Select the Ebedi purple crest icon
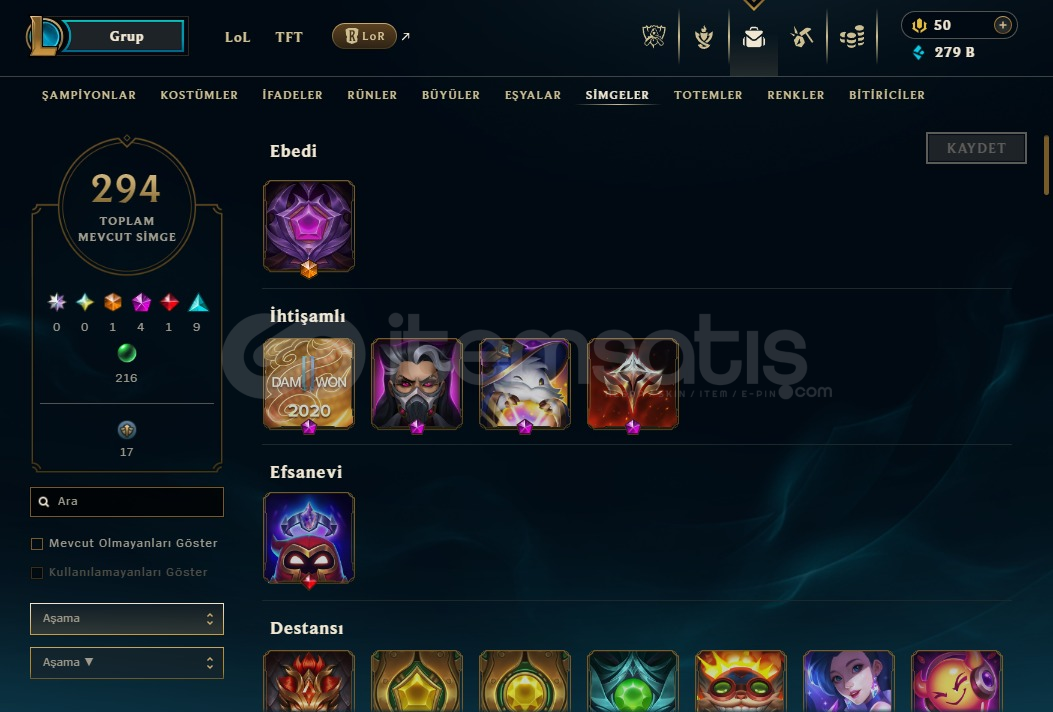Image resolution: width=1053 pixels, height=712 pixels. click(309, 226)
